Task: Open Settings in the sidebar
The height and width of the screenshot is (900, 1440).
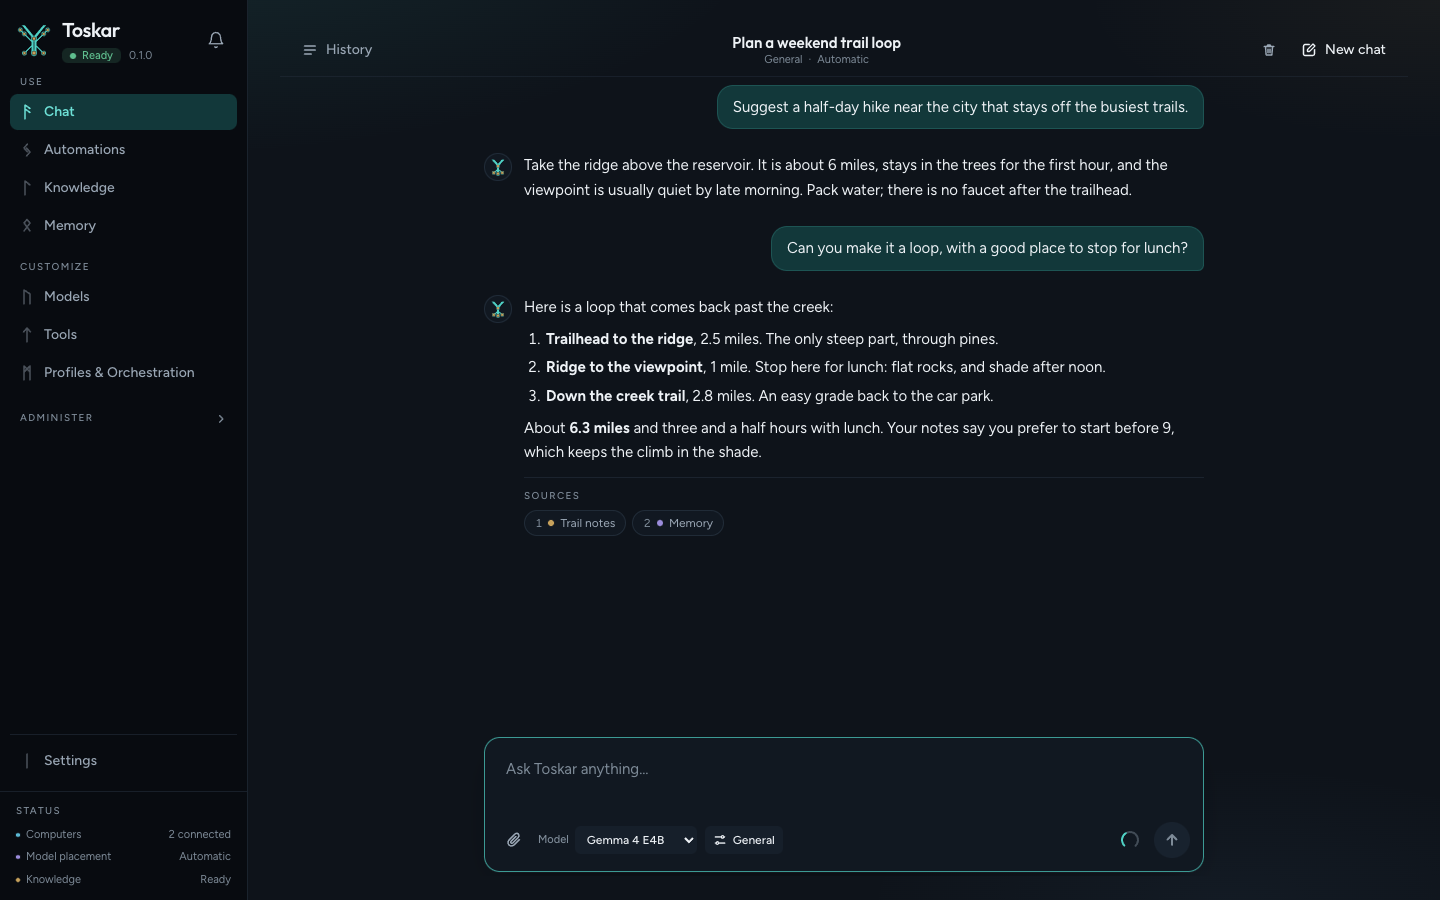Action: [x=123, y=761]
